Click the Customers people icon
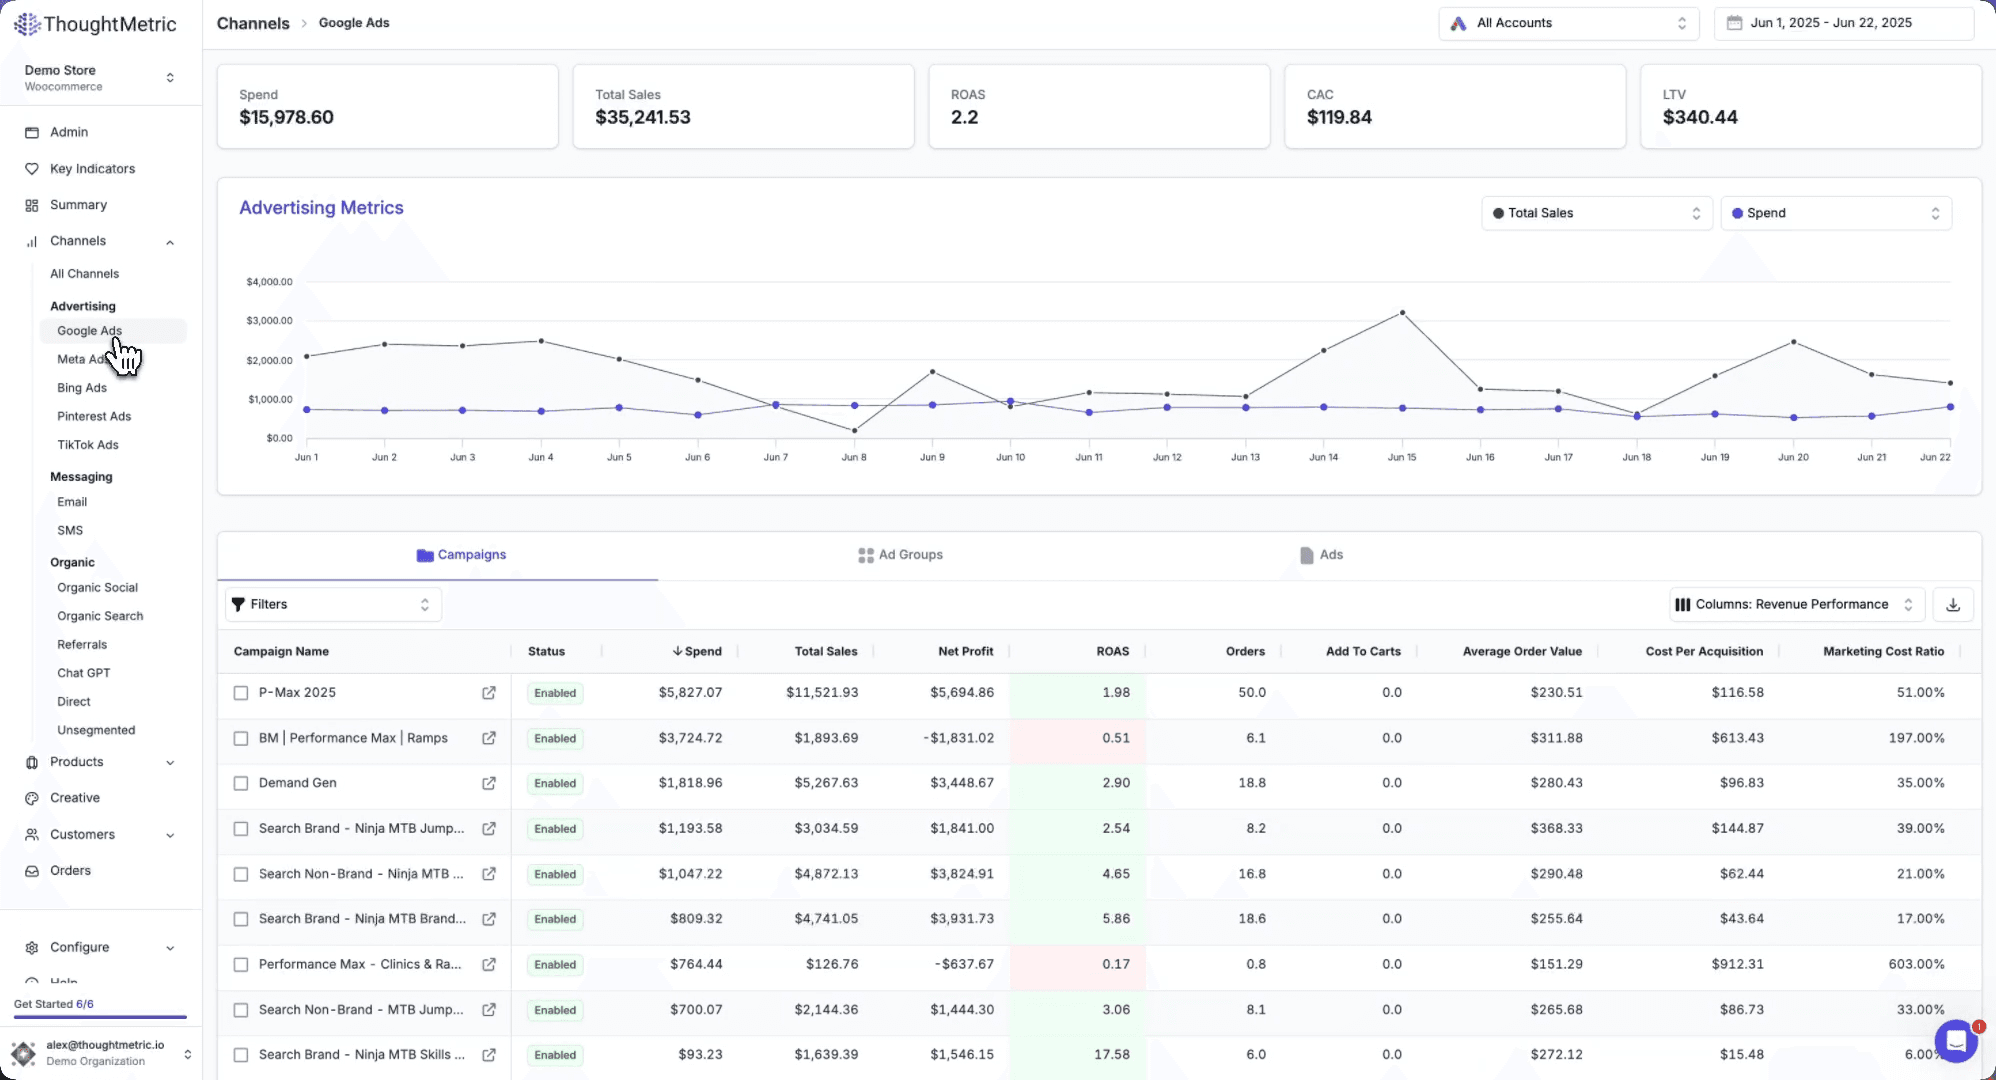Viewport: 1996px width, 1080px height. (x=32, y=835)
